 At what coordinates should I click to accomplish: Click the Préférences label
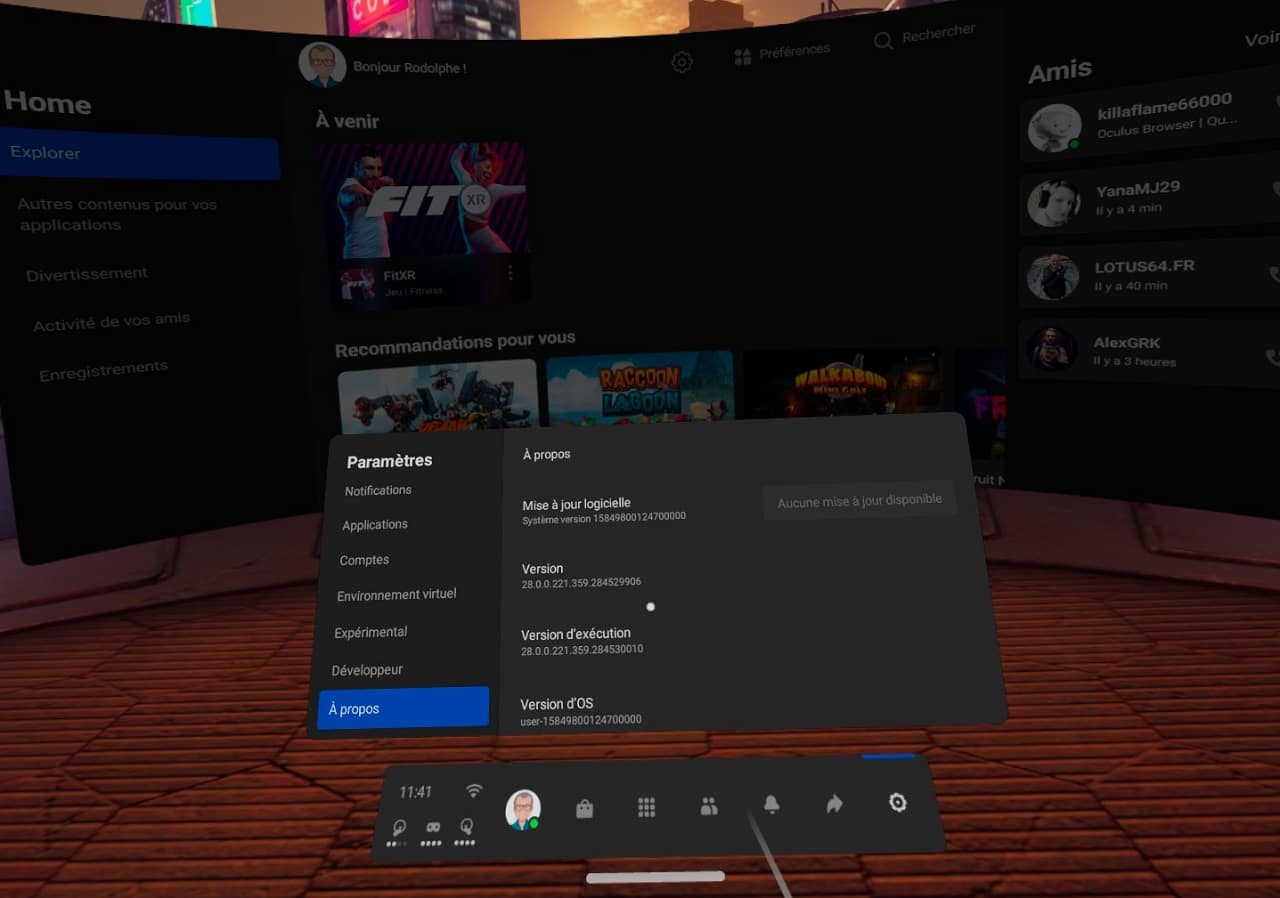[x=794, y=51]
